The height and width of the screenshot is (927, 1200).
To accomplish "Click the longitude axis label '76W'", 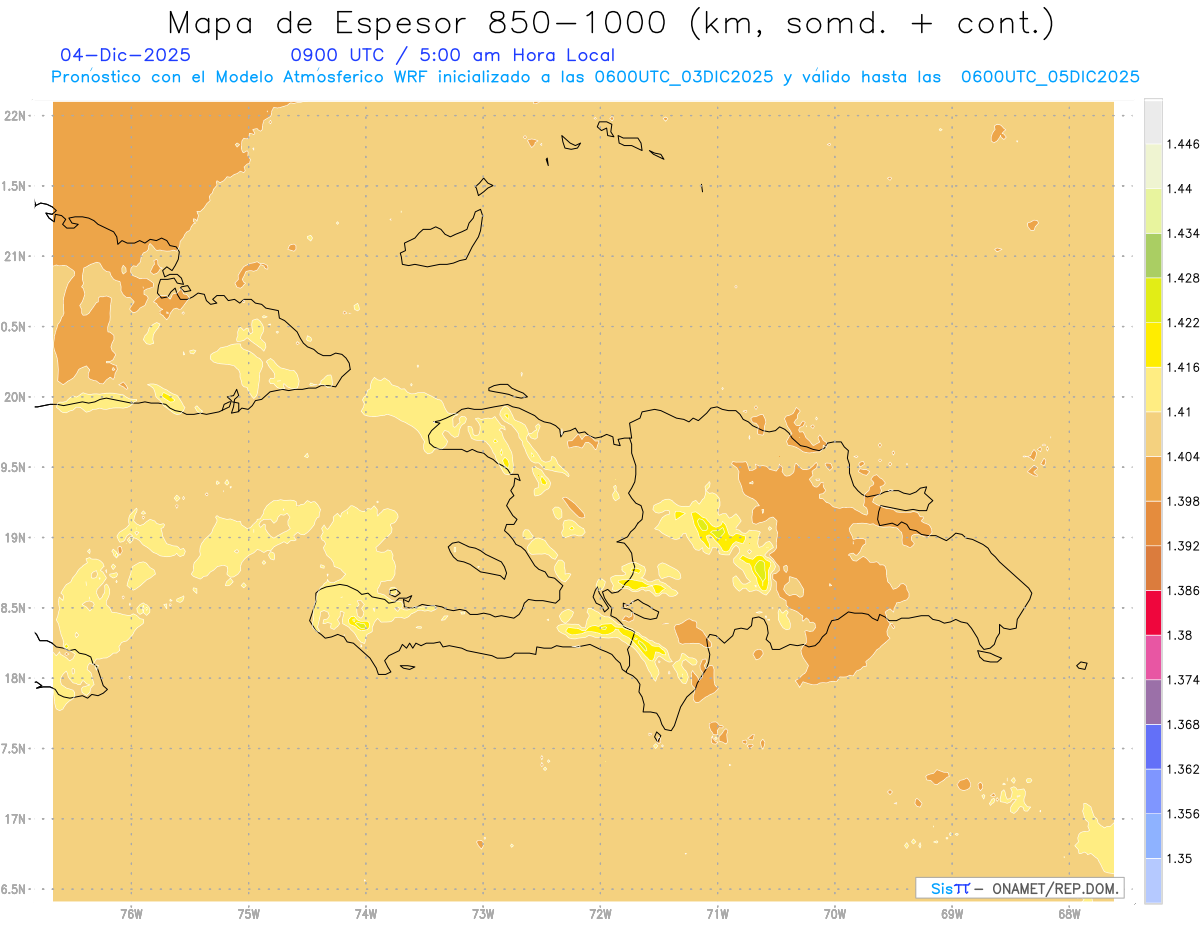I will [x=131, y=913].
